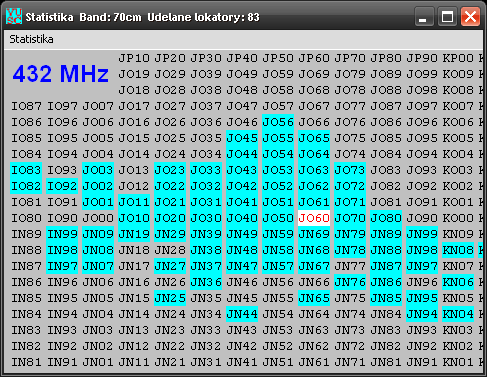Select locator IO92 cell
This screenshot has width=487, height=377.
point(62,186)
